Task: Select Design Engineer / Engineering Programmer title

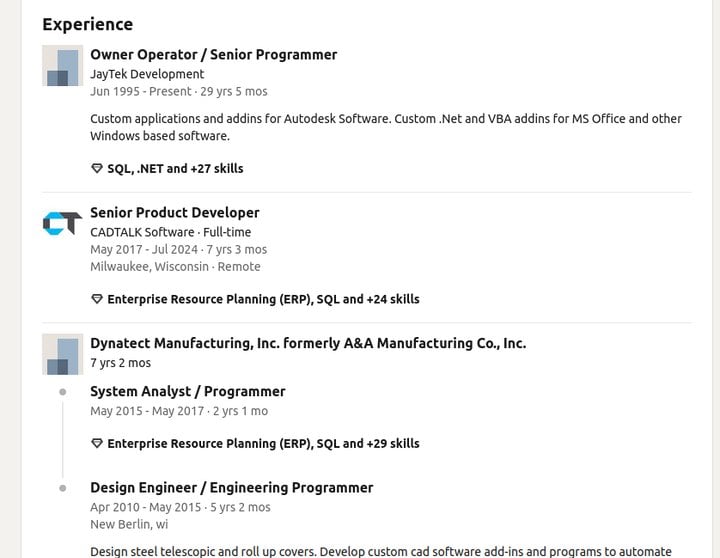Action: pos(231,487)
